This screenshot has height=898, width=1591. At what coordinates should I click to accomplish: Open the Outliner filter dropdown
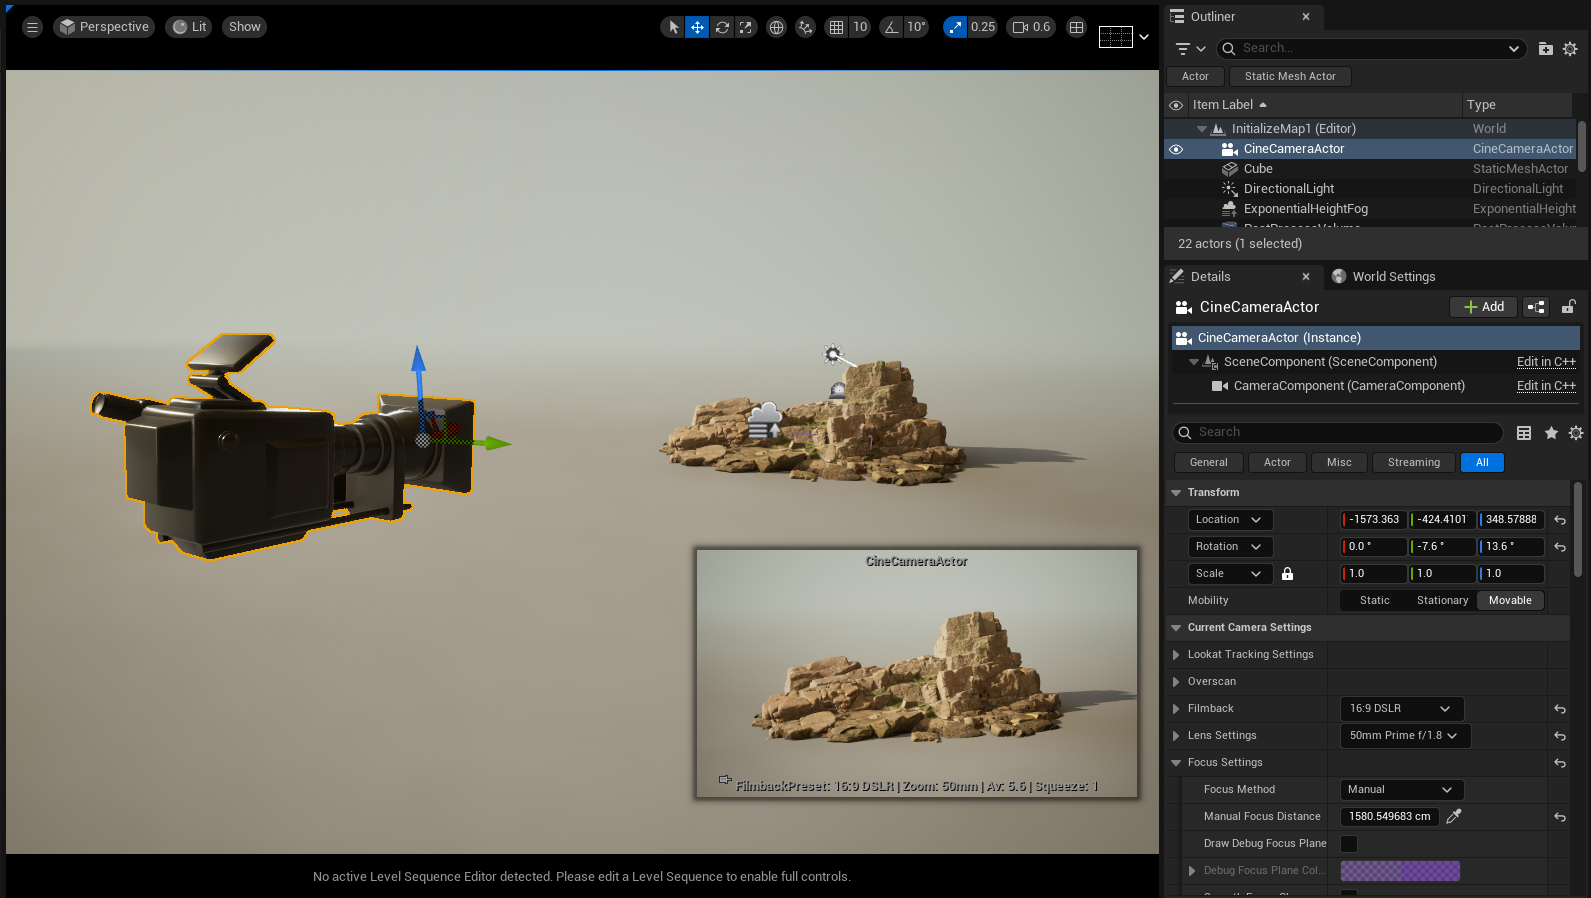[x=1189, y=48]
